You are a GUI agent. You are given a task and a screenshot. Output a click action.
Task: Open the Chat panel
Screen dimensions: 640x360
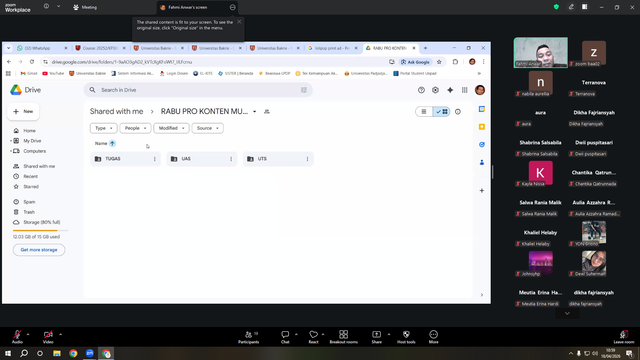(x=285, y=337)
